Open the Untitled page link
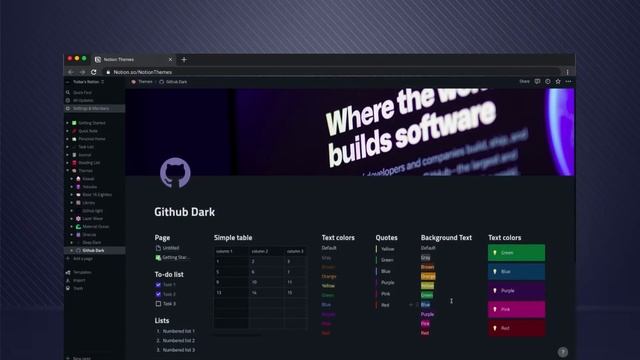 (x=167, y=248)
